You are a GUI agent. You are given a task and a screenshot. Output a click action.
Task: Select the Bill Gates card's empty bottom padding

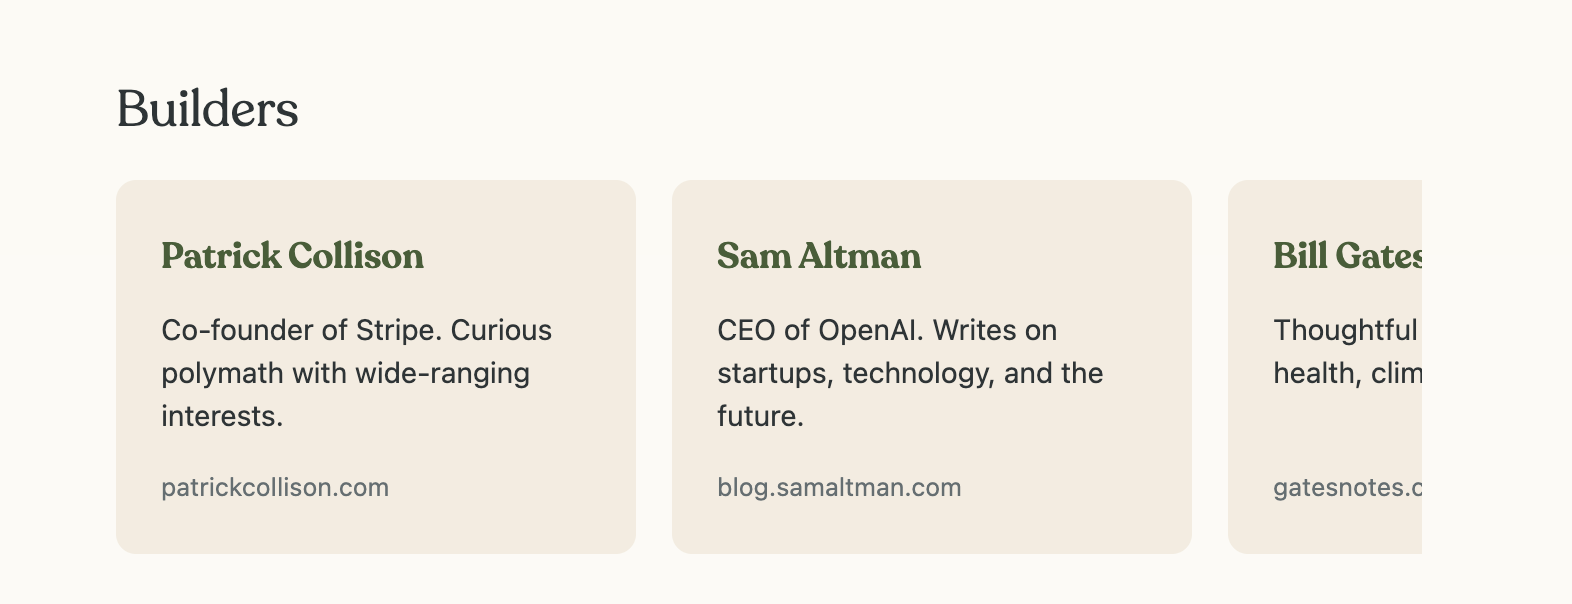(1325, 530)
